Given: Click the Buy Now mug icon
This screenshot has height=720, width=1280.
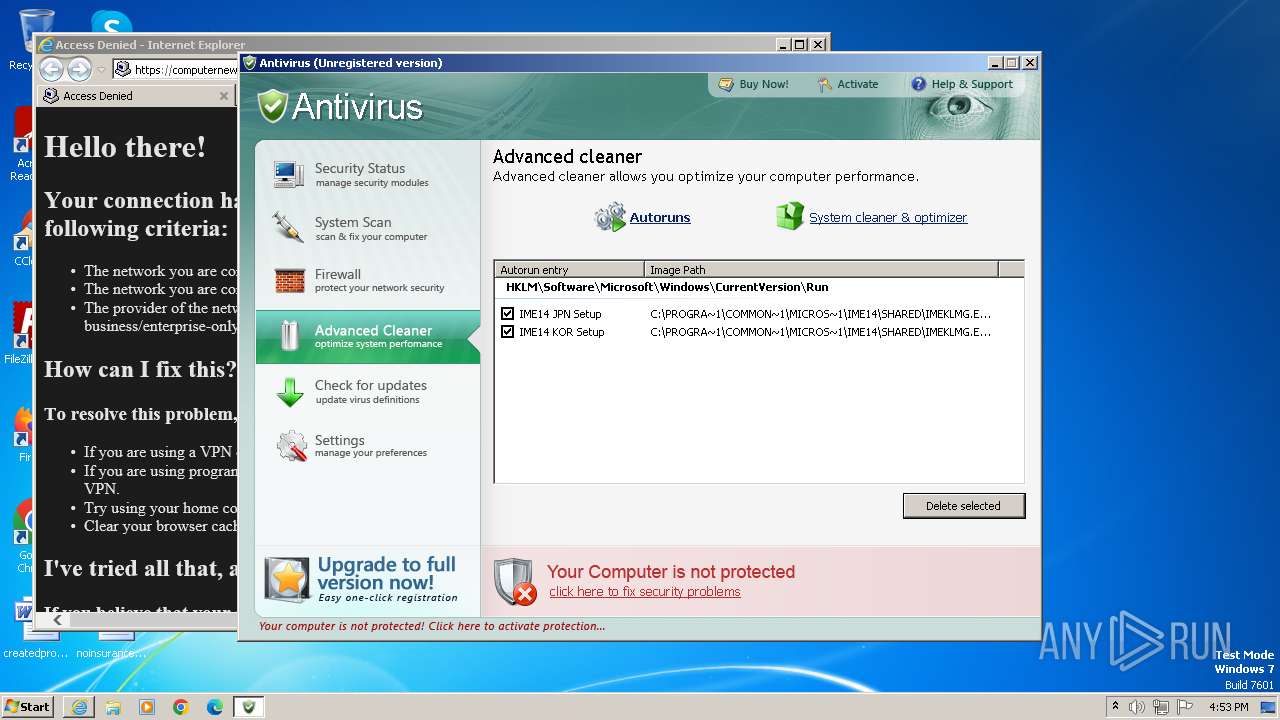Looking at the screenshot, I should [725, 84].
